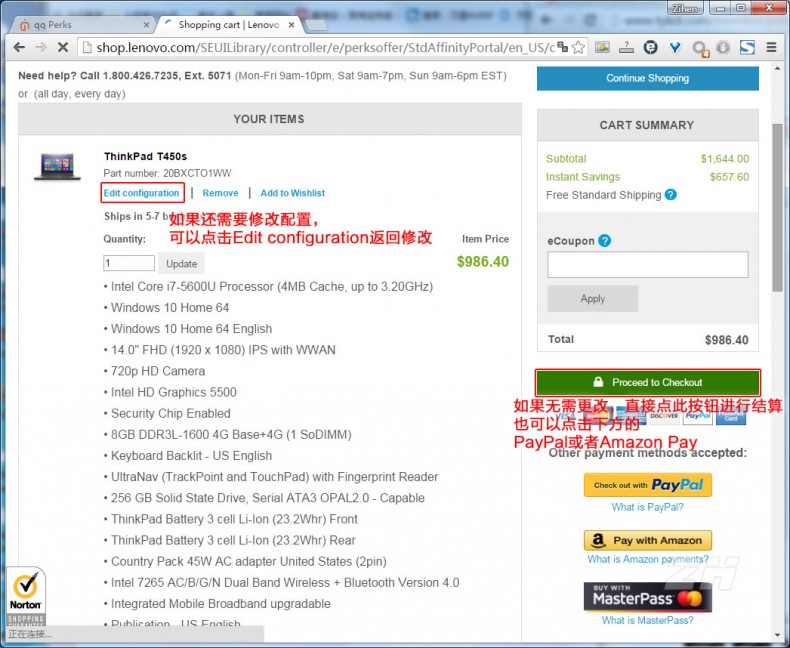Click inside the eCoupon code field

click(x=647, y=264)
